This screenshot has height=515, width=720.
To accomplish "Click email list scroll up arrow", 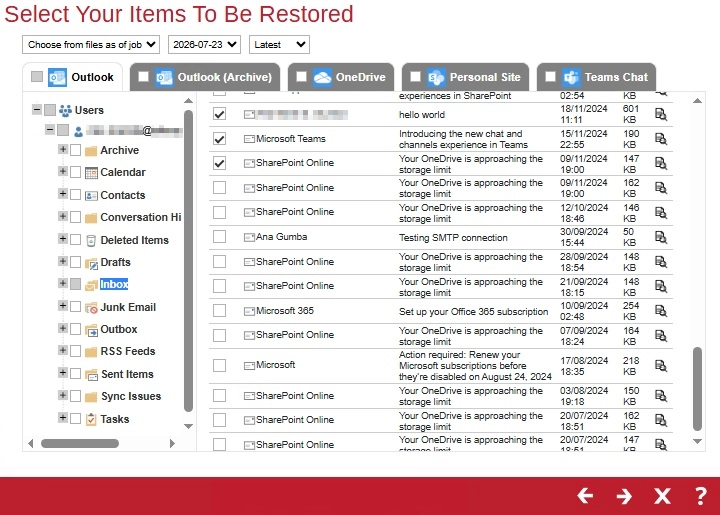I will (x=697, y=101).
